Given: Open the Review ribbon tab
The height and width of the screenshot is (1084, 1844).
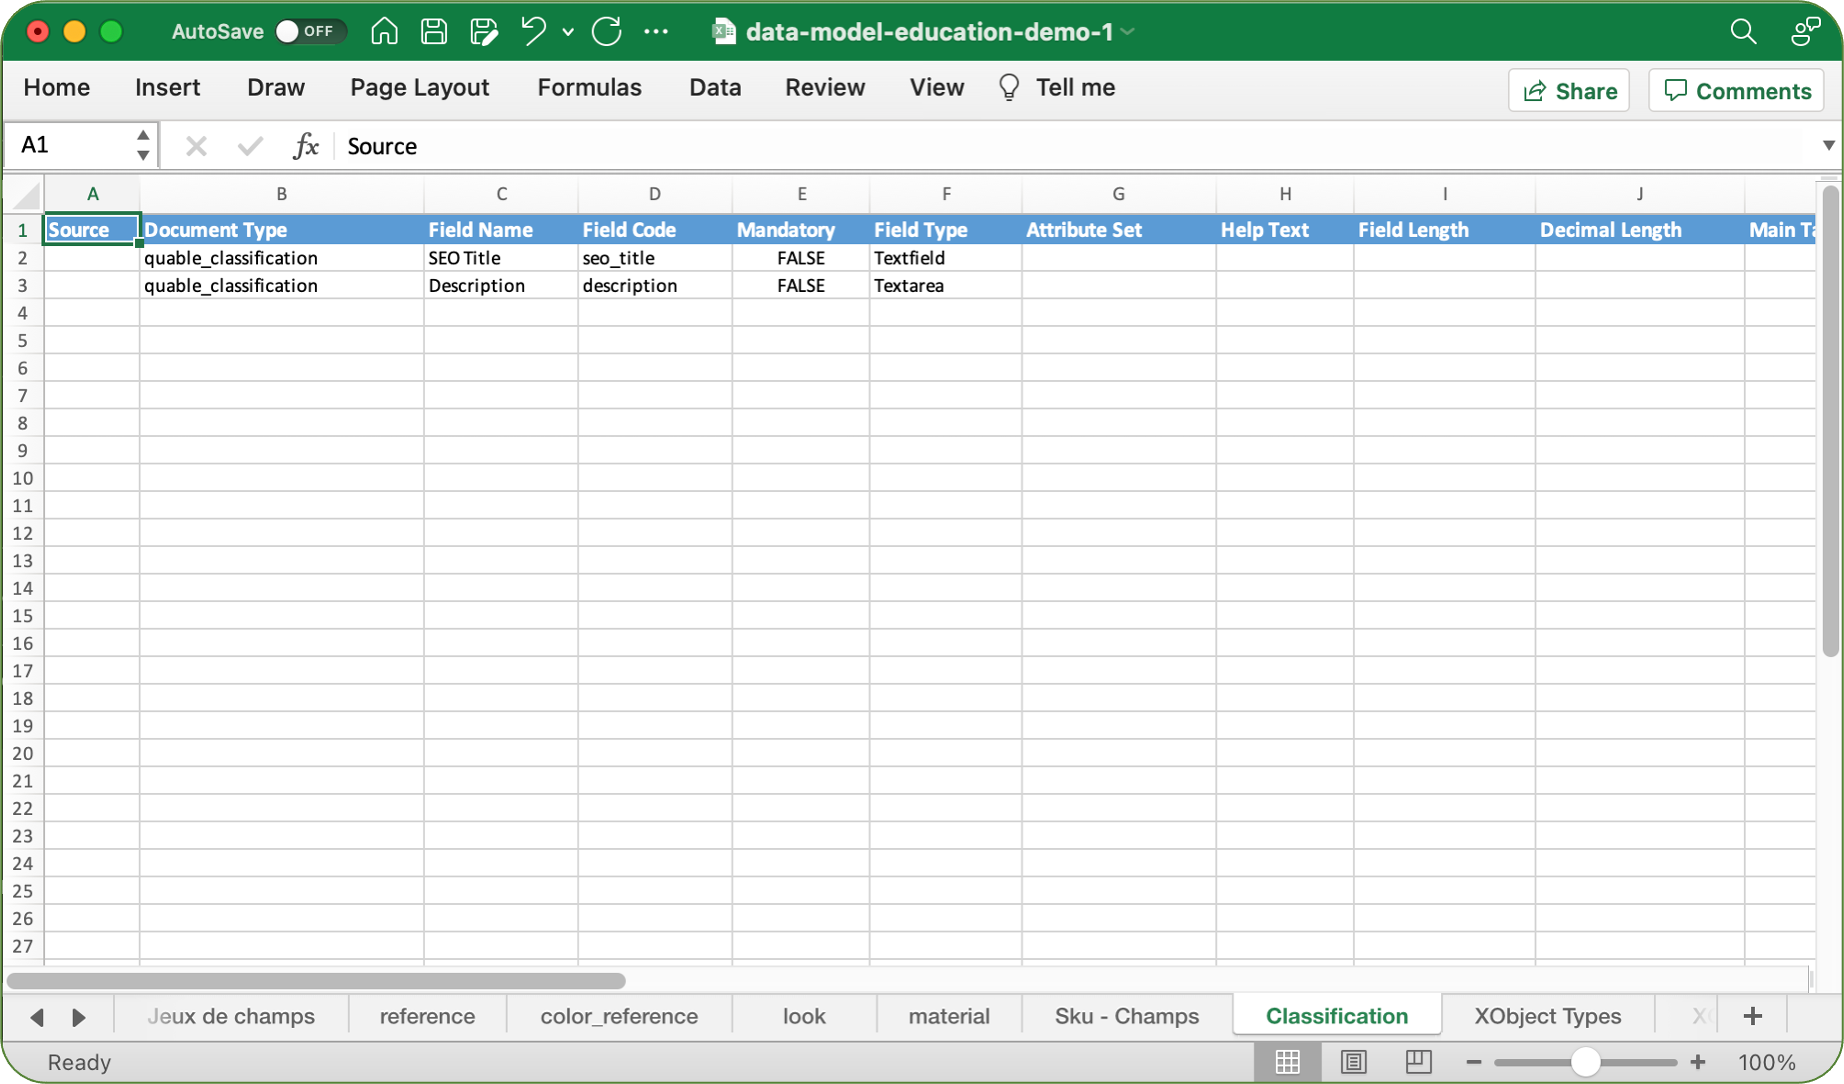Looking at the screenshot, I should point(825,88).
